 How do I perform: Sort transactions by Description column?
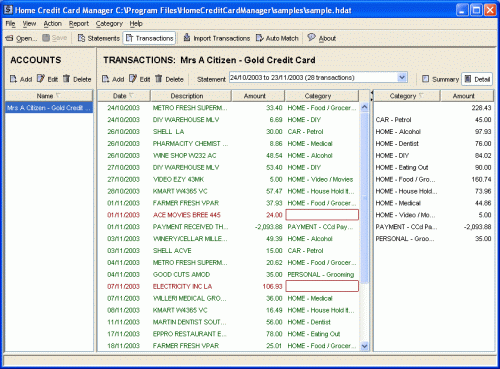point(191,96)
